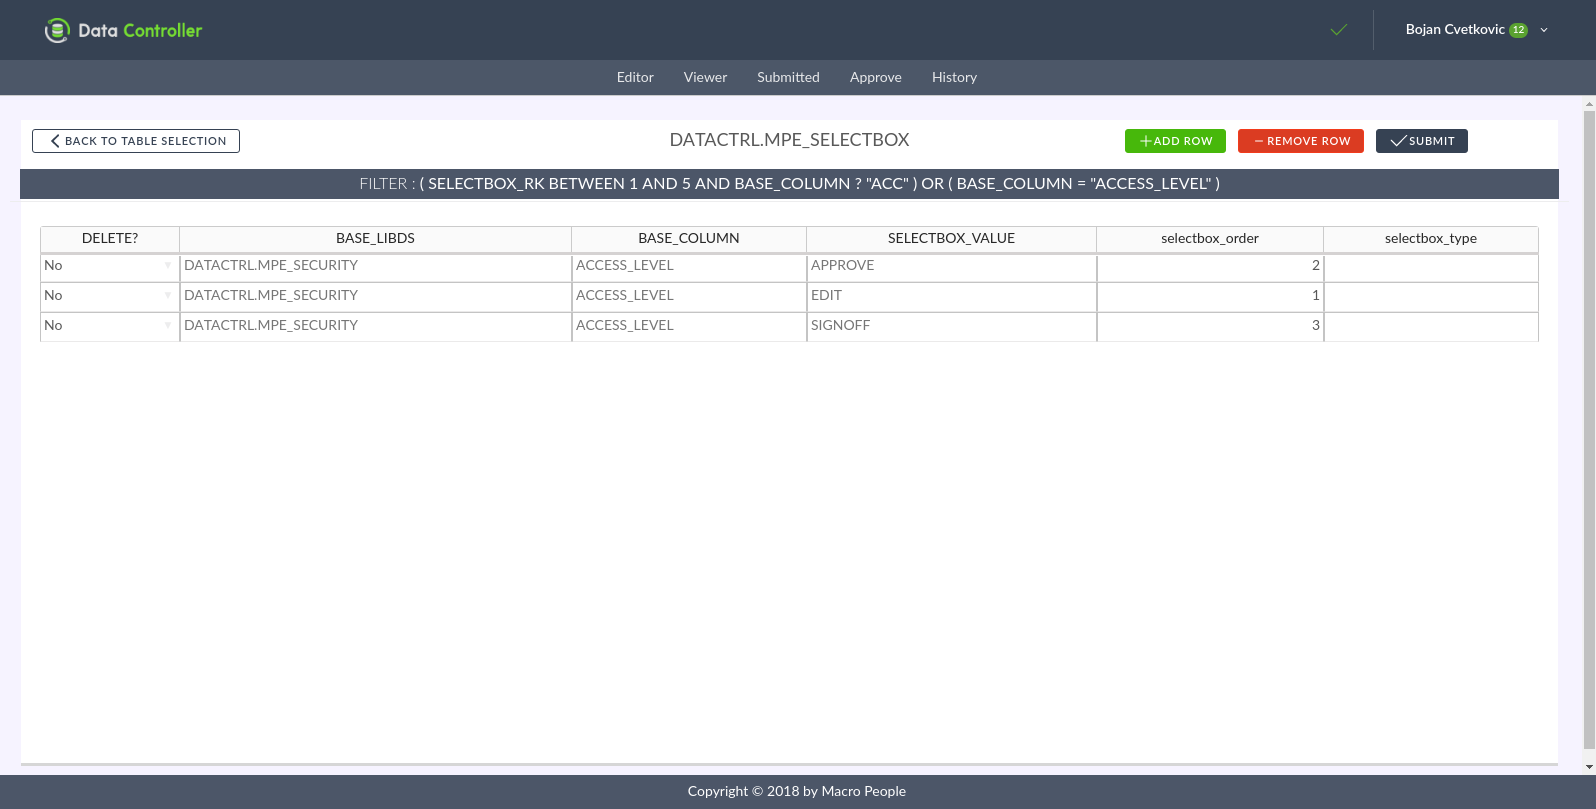Click the selectbox_order column header

(1209, 239)
